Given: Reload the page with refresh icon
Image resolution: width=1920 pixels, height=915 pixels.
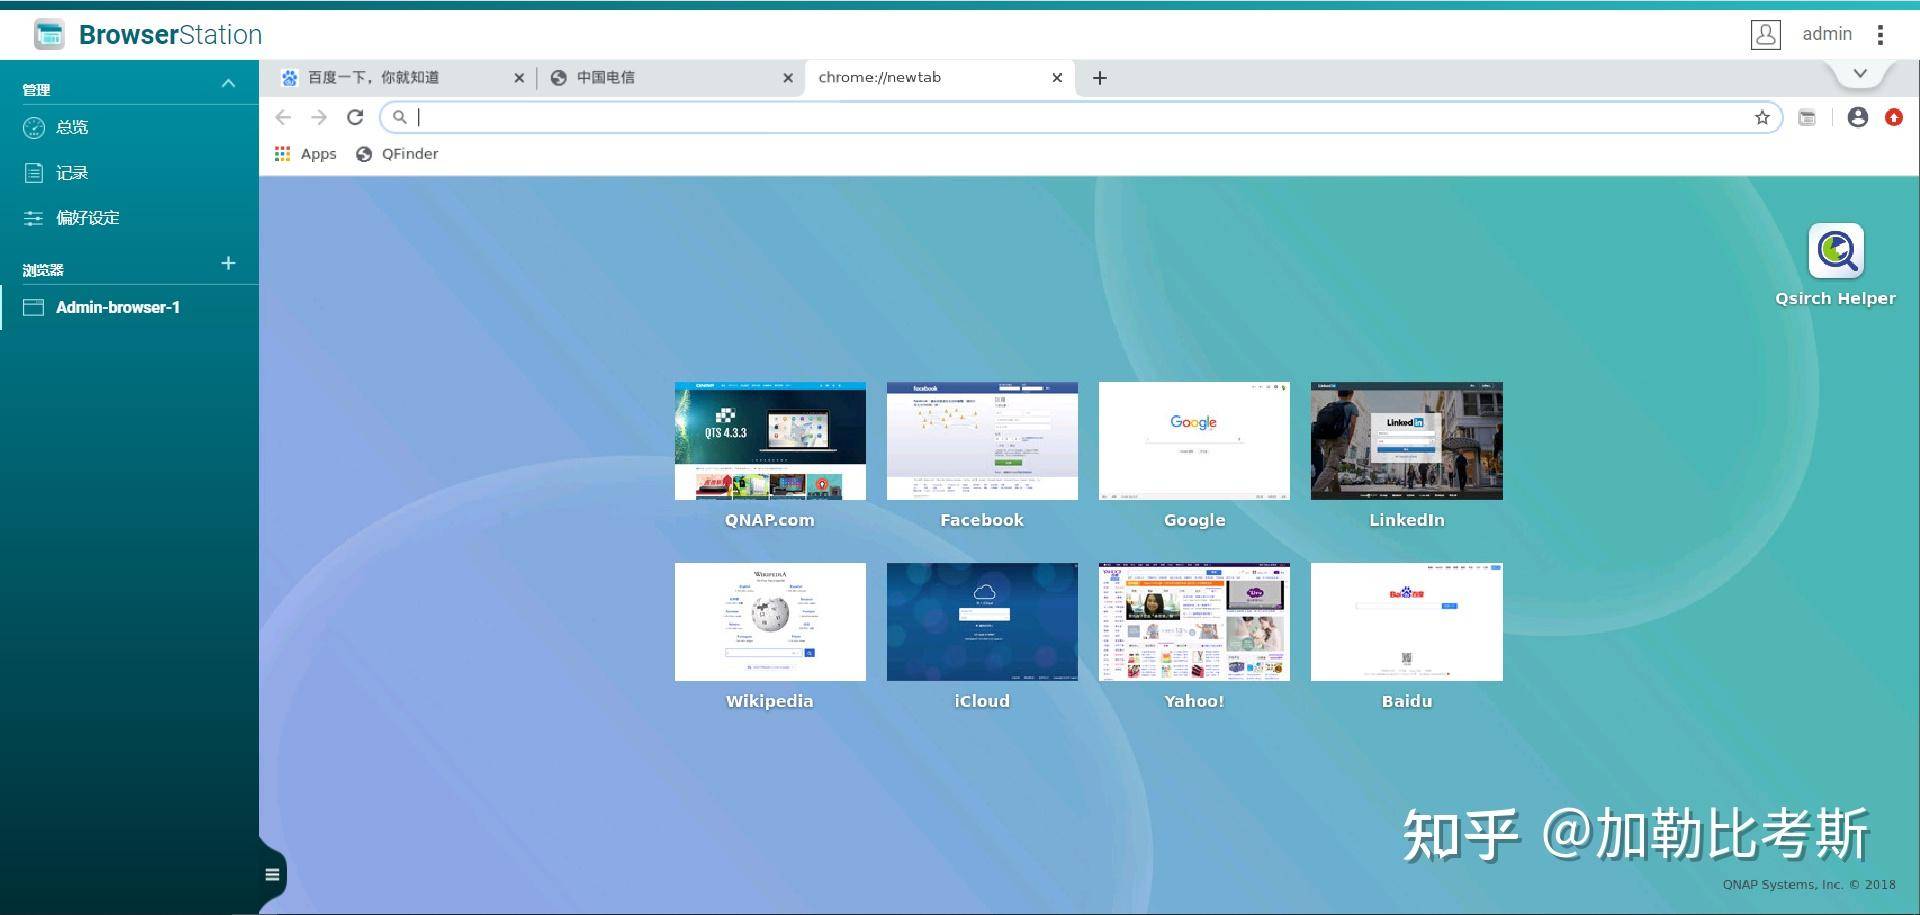Looking at the screenshot, I should pyautogui.click(x=355, y=117).
